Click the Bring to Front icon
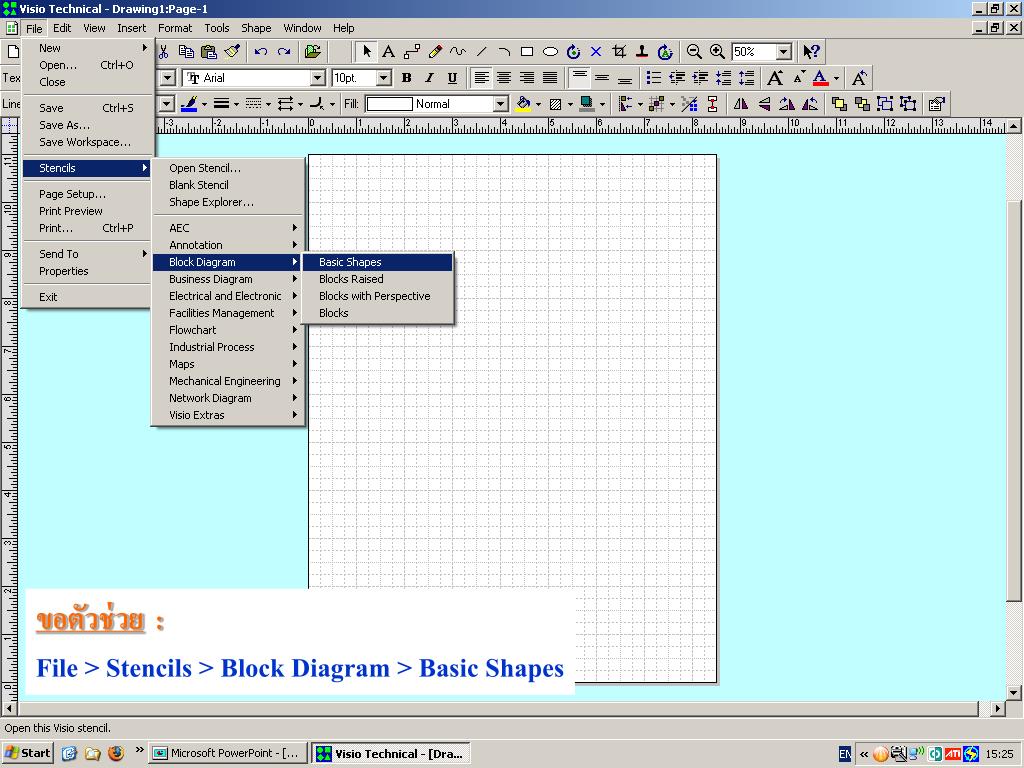Image resolution: width=1024 pixels, height=768 pixels. pos(839,104)
